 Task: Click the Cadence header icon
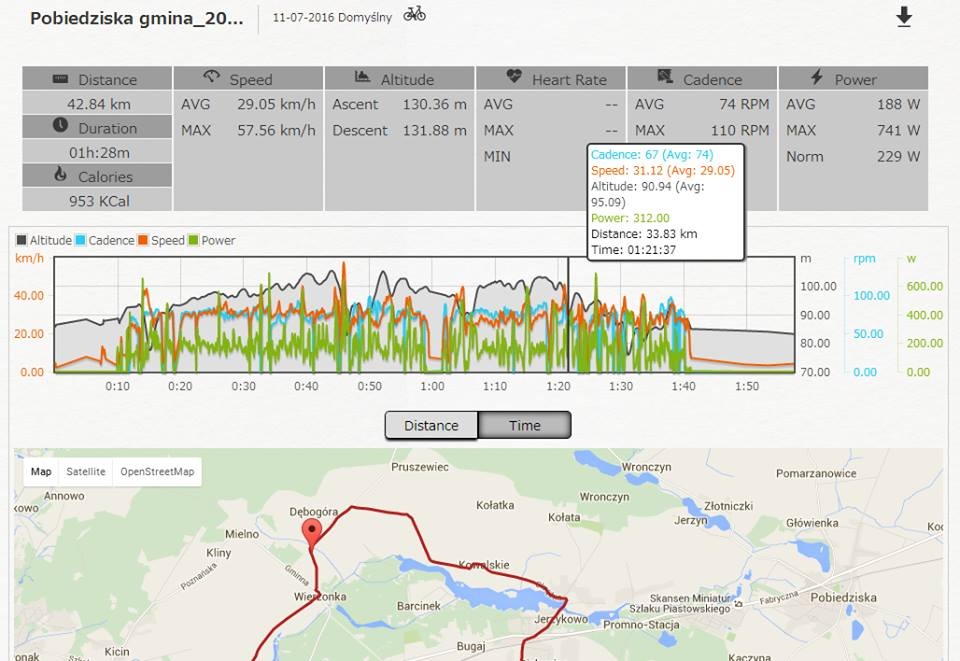tap(665, 77)
